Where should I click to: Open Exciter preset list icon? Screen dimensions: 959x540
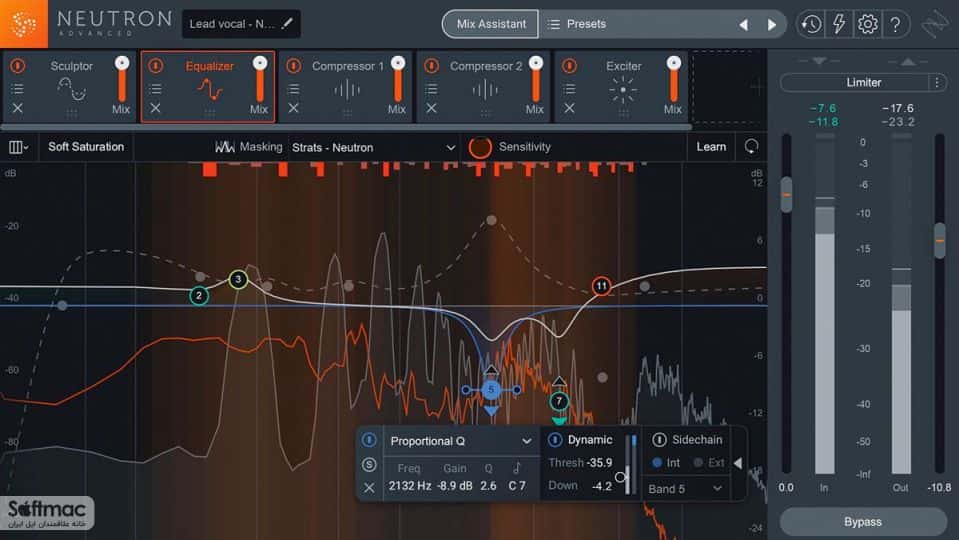pyautogui.click(x=569, y=89)
